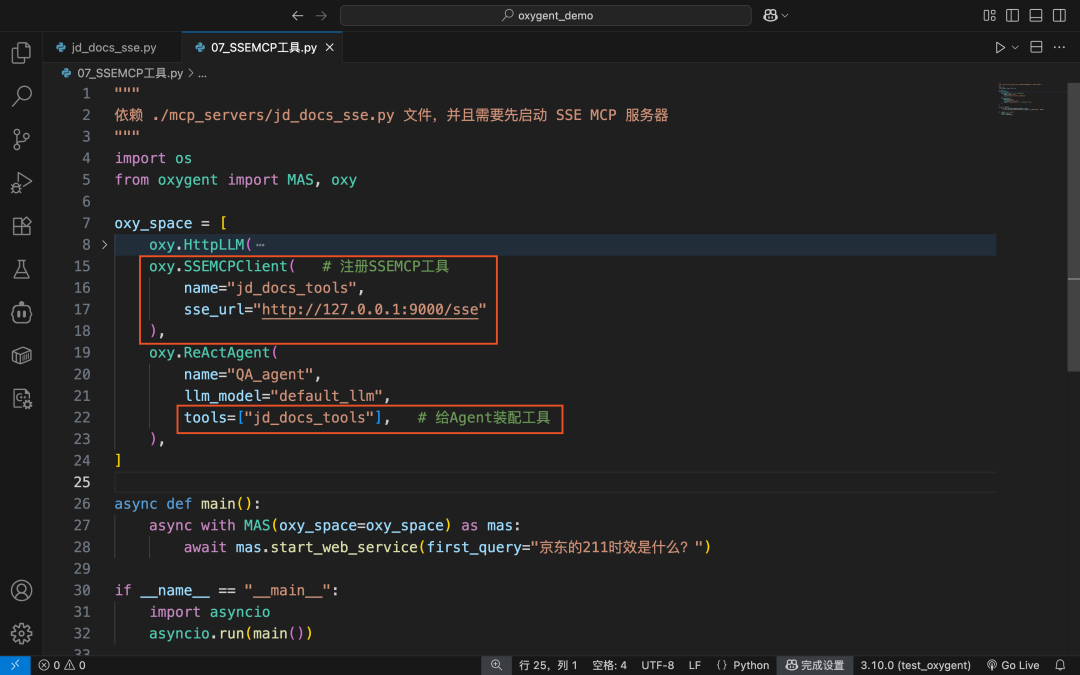Click the from oxygent import line

[236, 180]
